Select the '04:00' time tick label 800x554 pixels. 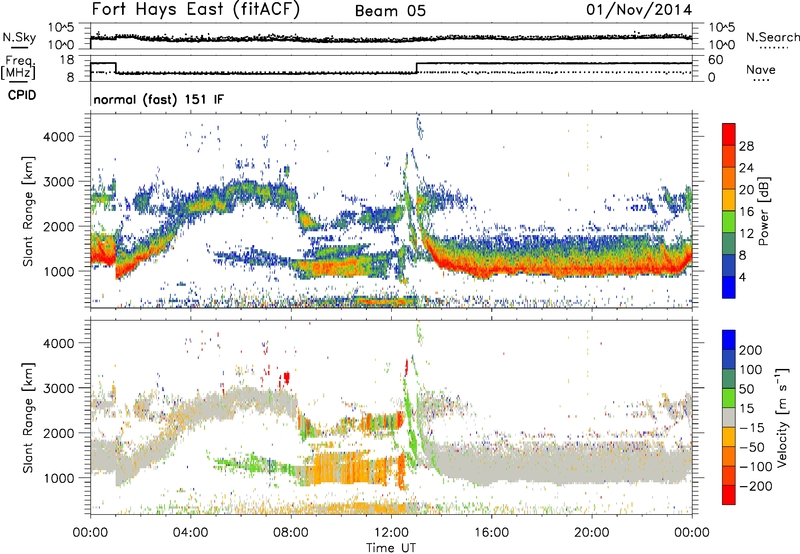click(x=190, y=533)
